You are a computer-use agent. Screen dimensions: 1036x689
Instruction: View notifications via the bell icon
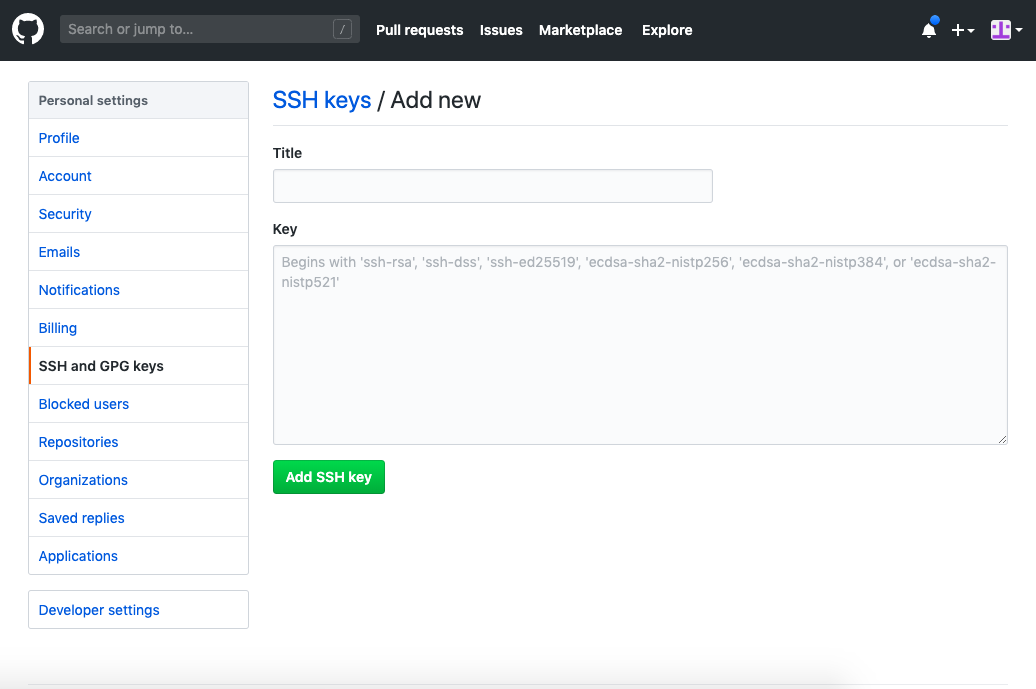pyautogui.click(x=929, y=30)
